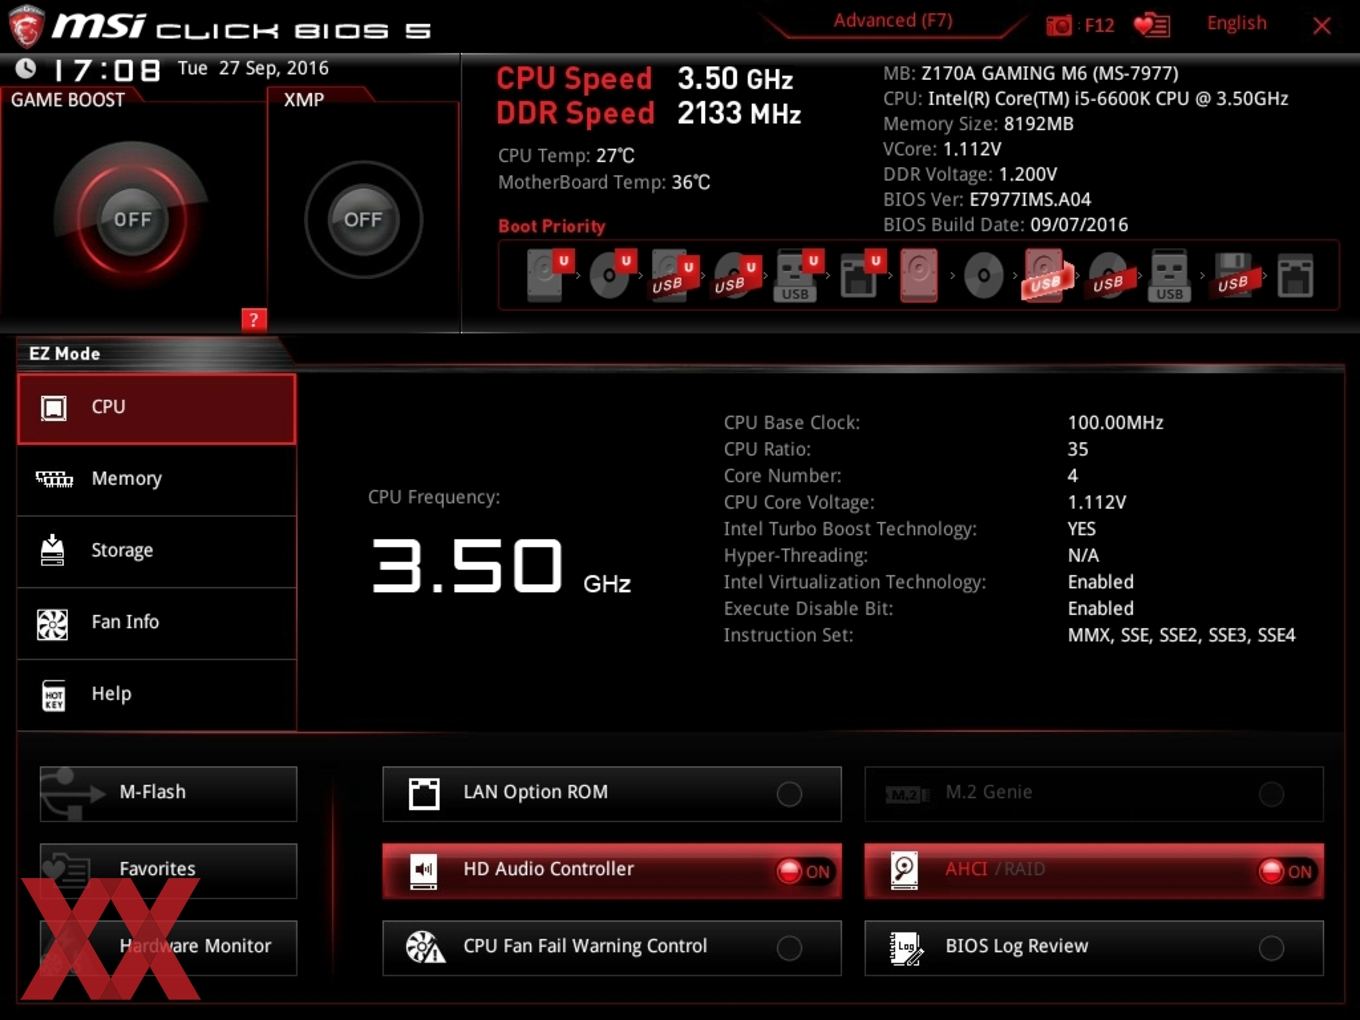The width and height of the screenshot is (1360, 1020).
Task: Click the red question mark help icon
Action: [254, 320]
